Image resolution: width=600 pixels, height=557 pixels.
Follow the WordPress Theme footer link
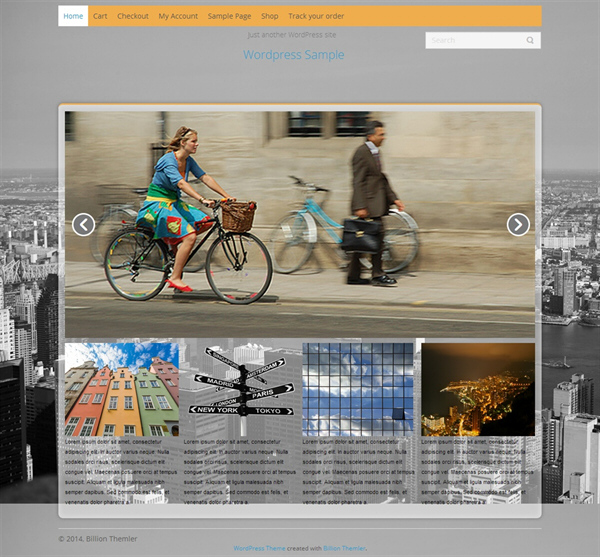click(258, 548)
